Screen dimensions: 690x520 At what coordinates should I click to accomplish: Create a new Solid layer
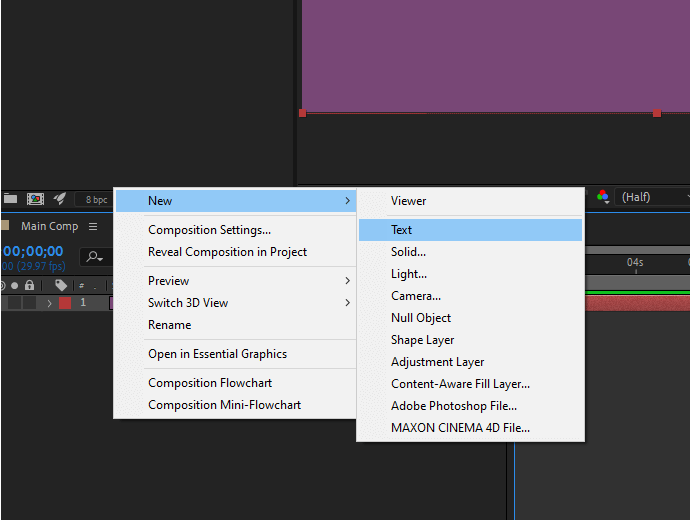pos(470,252)
